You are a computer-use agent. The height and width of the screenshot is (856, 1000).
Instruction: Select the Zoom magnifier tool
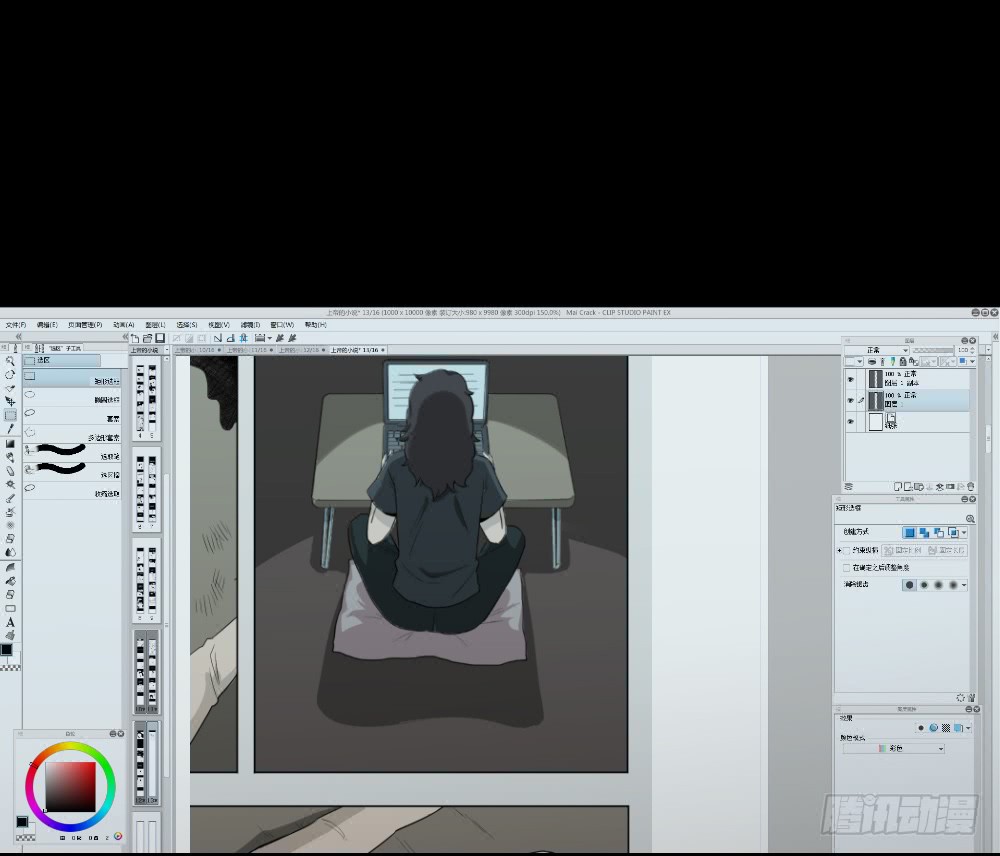pos(10,361)
